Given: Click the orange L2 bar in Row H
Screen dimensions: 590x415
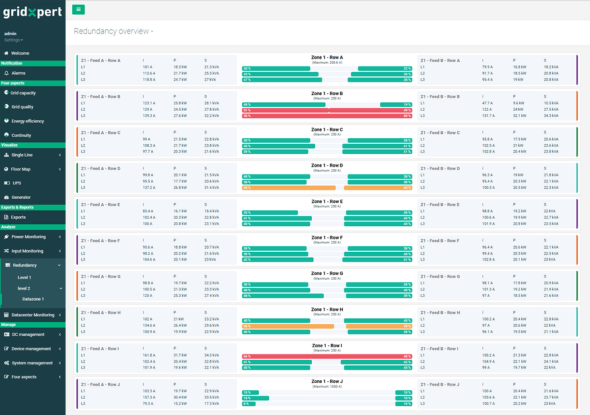Looking at the screenshot, I should (288, 326).
